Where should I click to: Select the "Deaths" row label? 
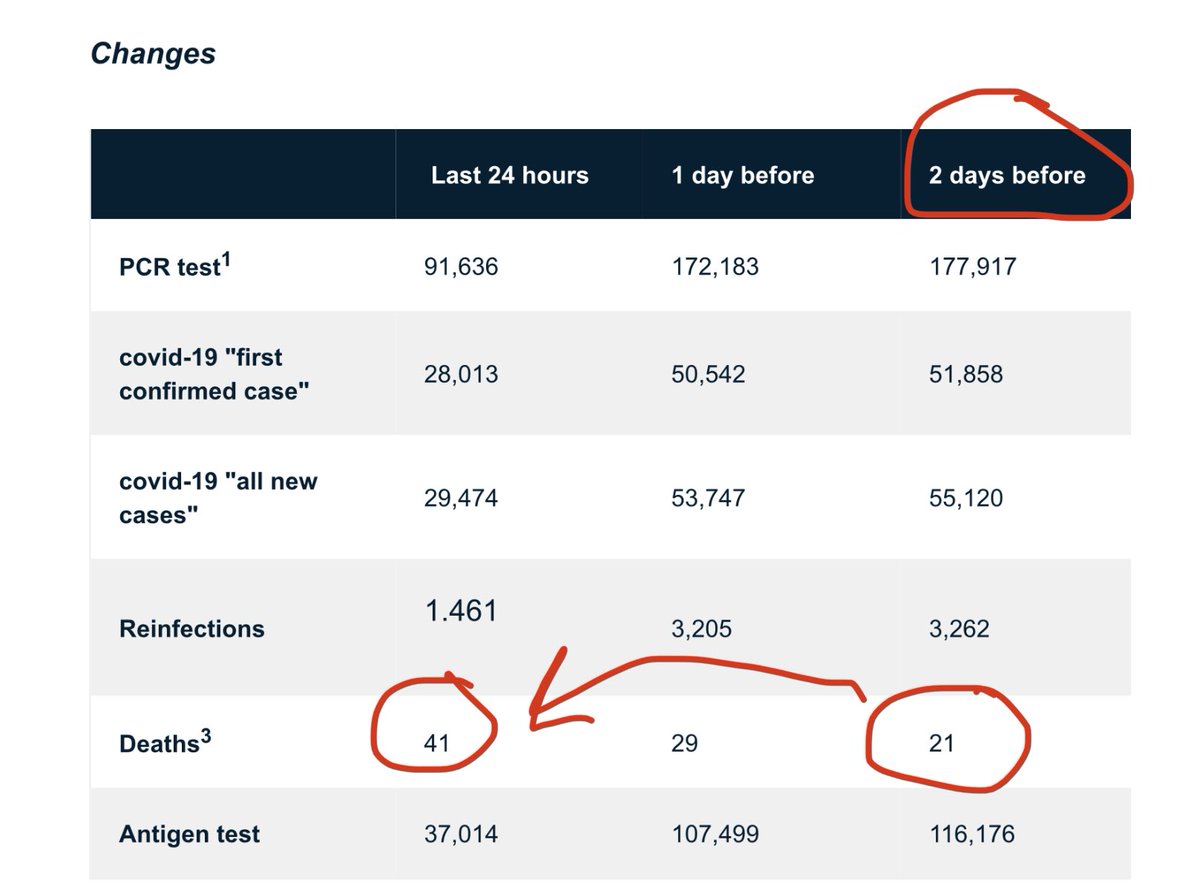tap(165, 743)
